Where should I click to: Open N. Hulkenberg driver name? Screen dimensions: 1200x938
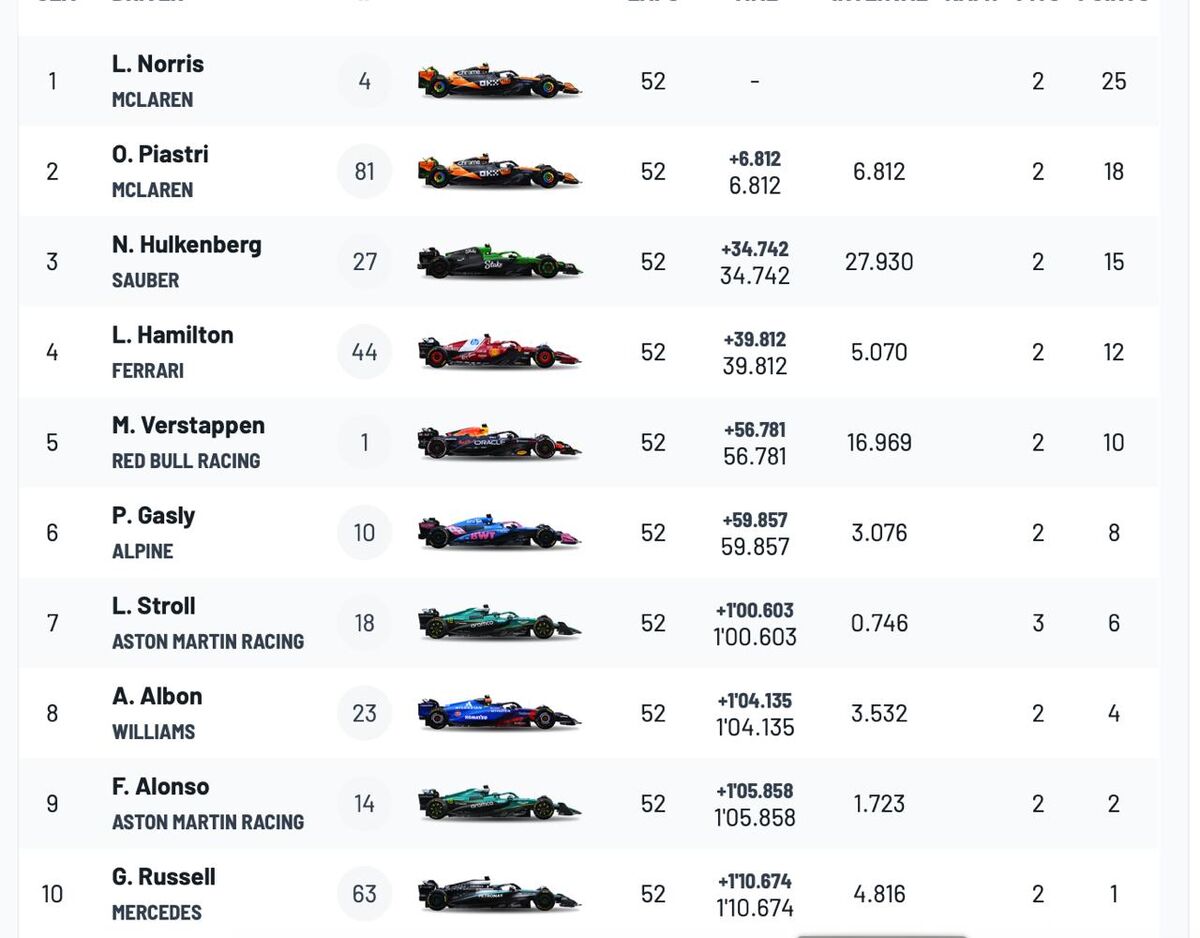pyautogui.click(x=187, y=245)
